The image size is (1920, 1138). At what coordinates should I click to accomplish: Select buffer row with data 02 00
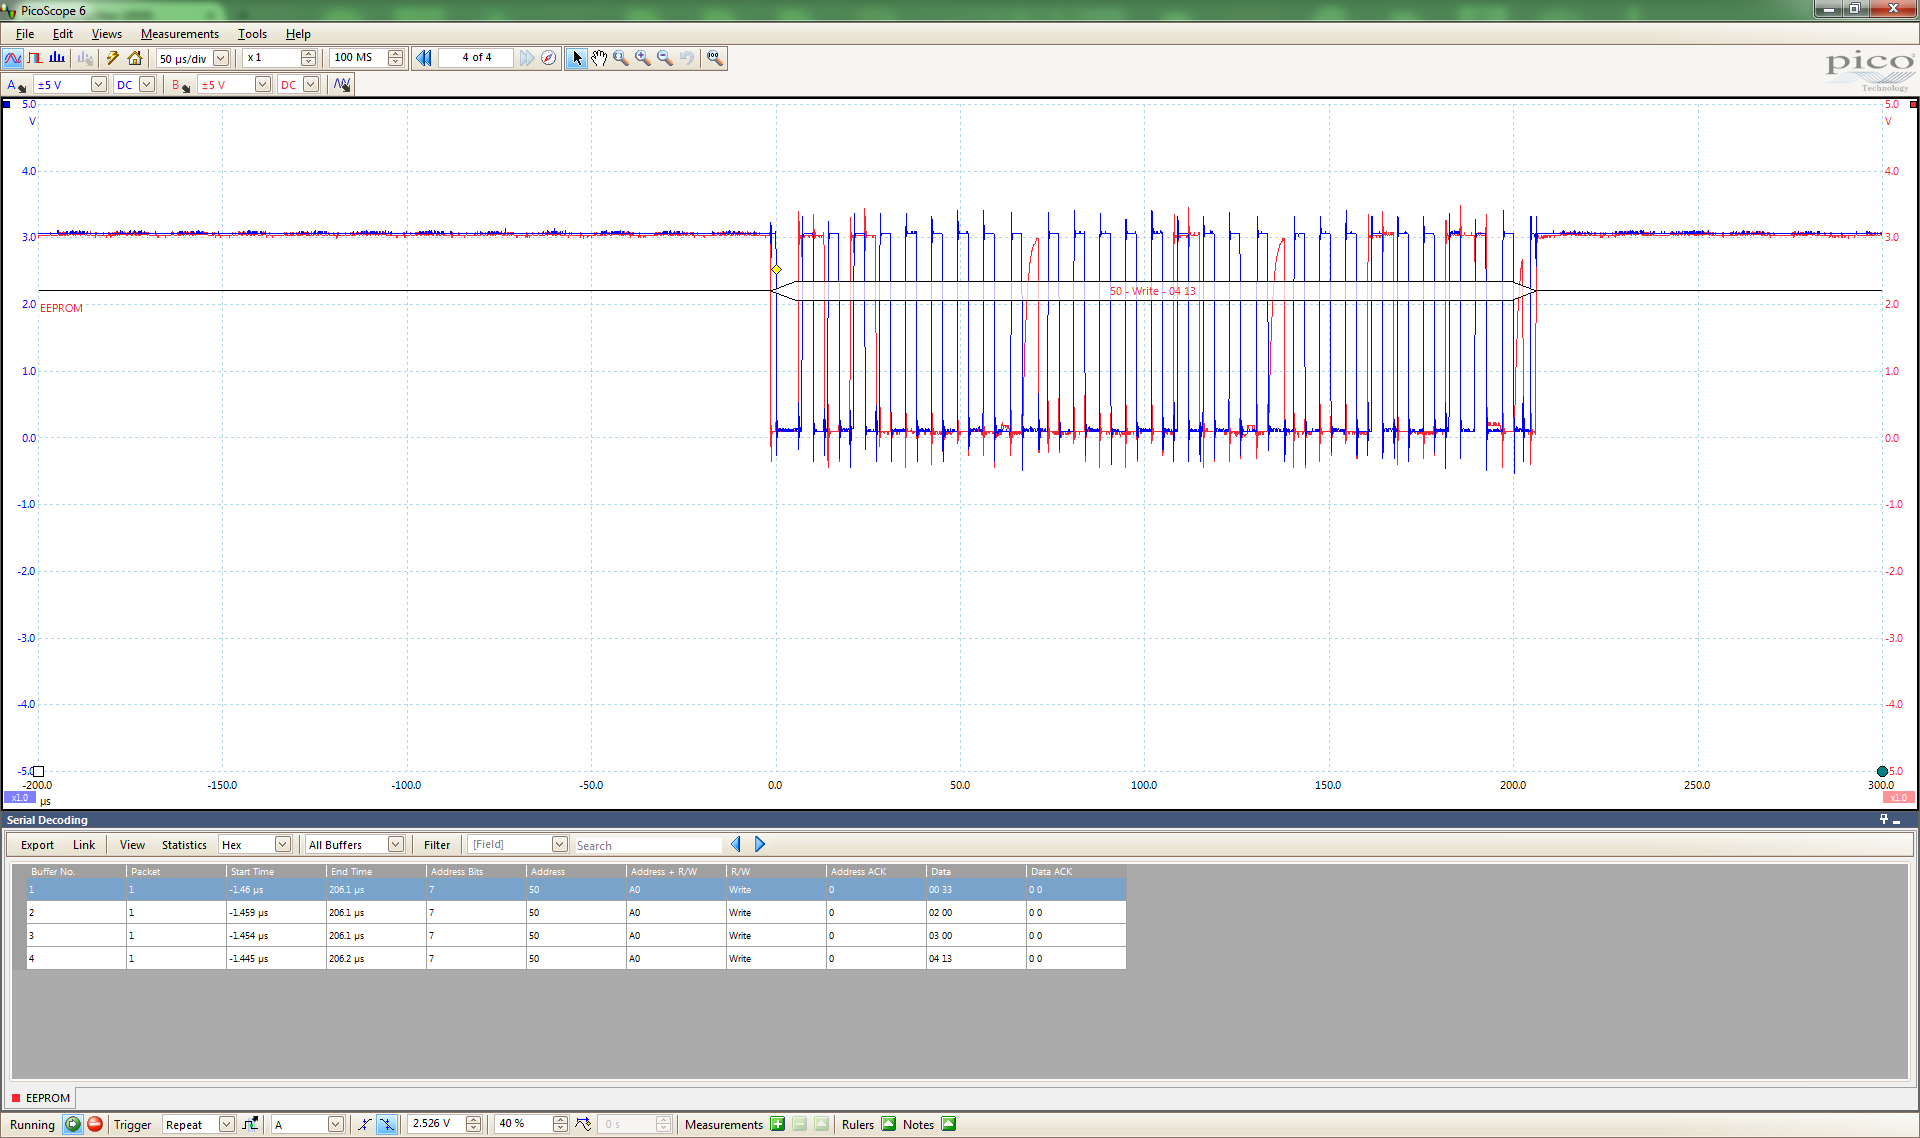point(576,912)
